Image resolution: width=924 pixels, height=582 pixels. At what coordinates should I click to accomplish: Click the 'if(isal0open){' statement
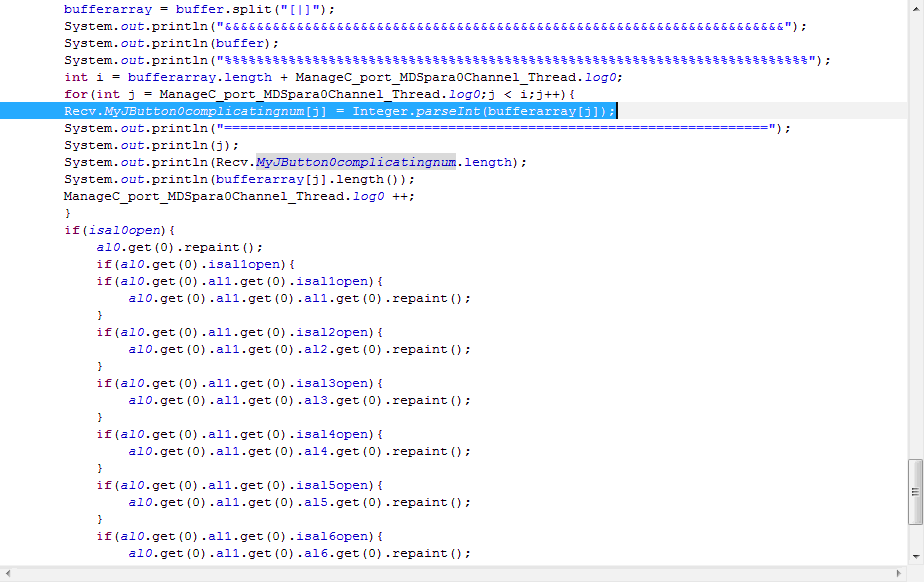(x=120, y=230)
